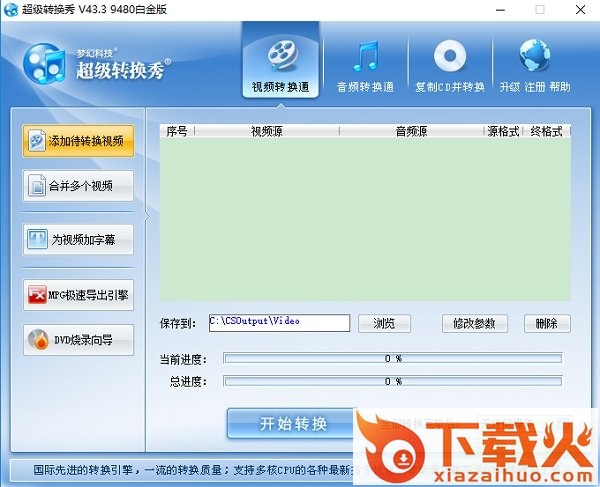Click the document icon on 合并多个视频
Screen dimensions: 600x487
(37, 186)
